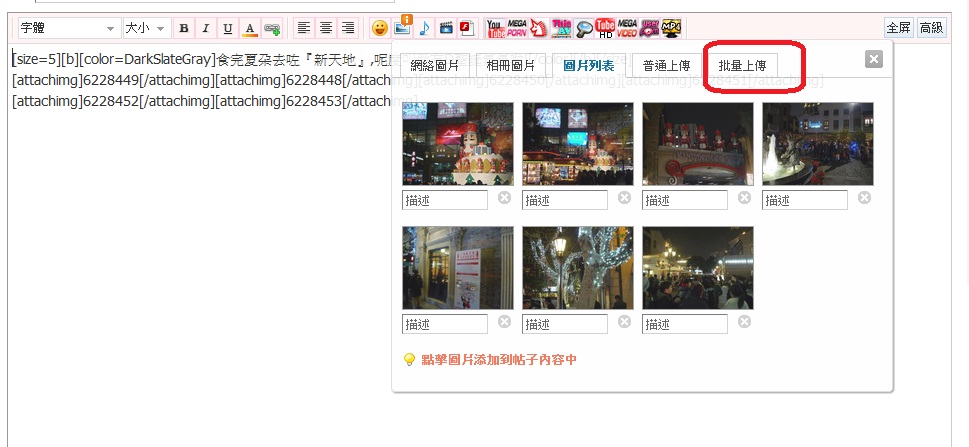Click the YouTube embed icon

[x=496, y=28]
